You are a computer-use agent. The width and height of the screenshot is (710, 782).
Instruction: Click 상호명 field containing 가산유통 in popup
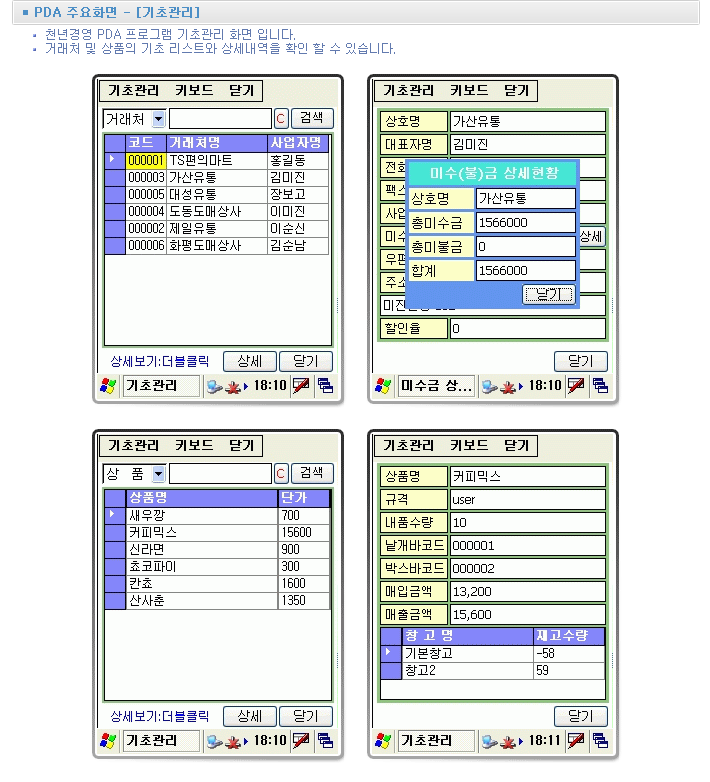526,198
